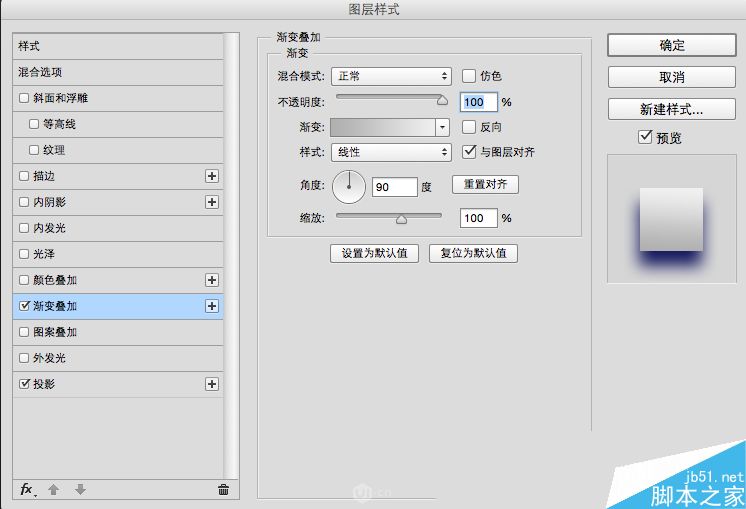The image size is (746, 509).
Task: Toggle 反向 reverse checkbox
Action: 469,127
